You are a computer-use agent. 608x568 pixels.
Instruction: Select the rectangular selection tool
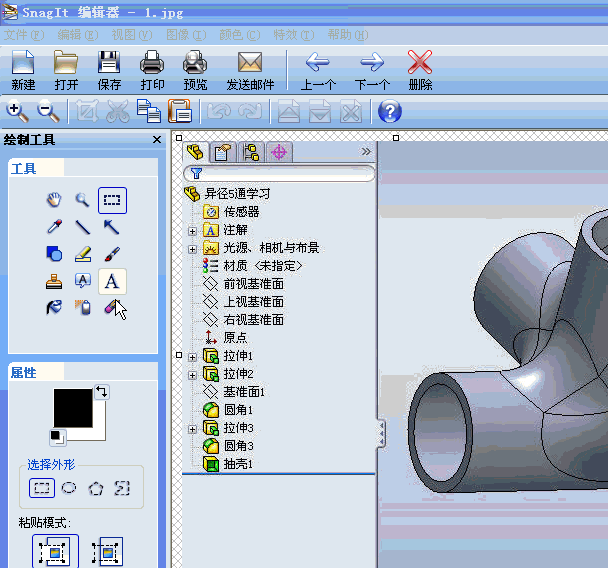coord(112,200)
